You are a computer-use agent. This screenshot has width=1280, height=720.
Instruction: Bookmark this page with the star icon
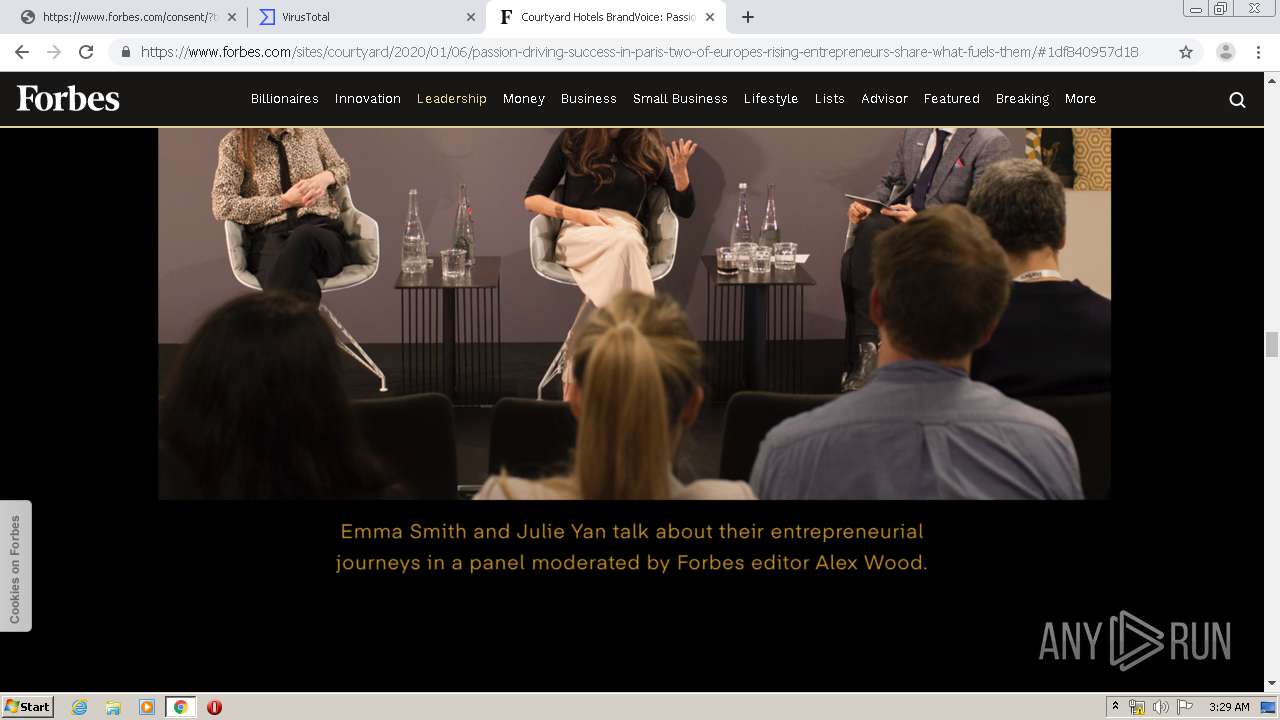coord(1186,52)
